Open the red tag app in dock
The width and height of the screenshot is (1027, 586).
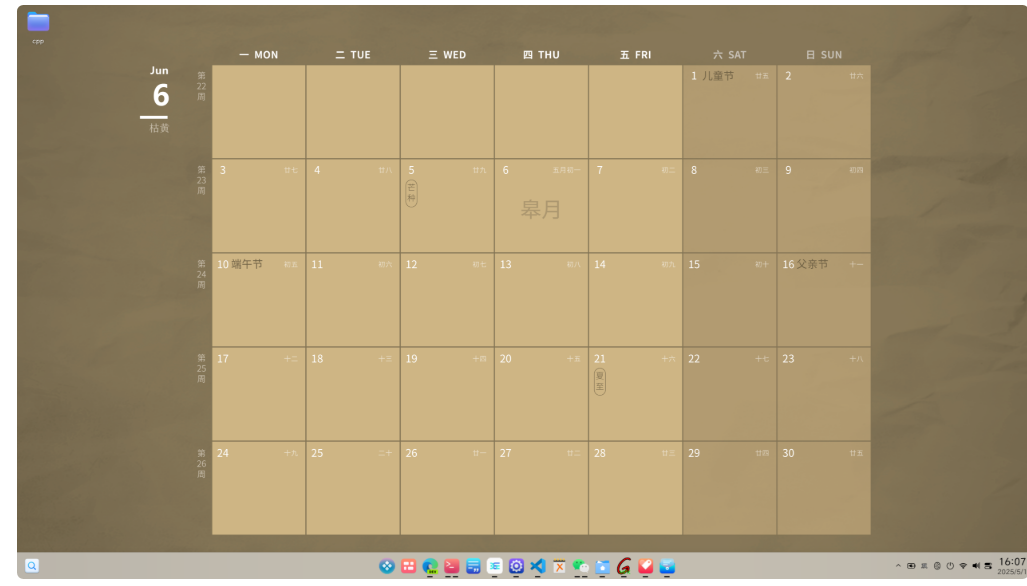pos(646,566)
